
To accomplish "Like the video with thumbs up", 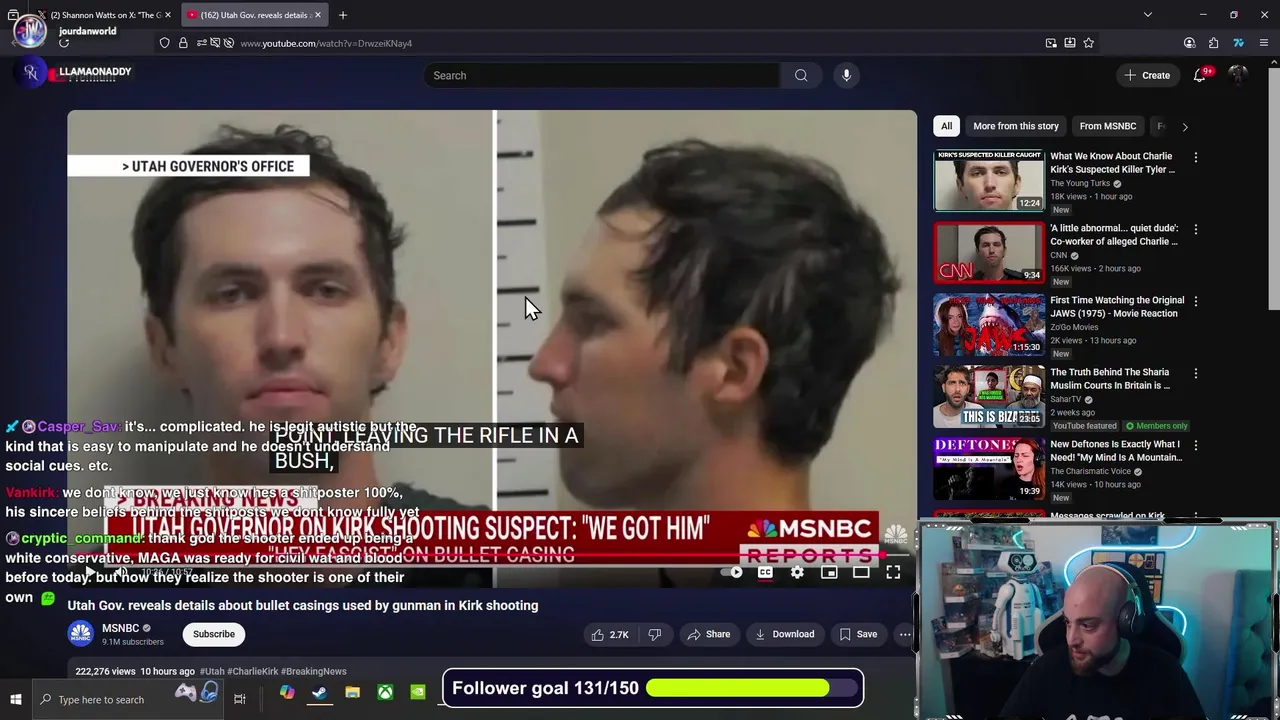I will tap(610, 634).
